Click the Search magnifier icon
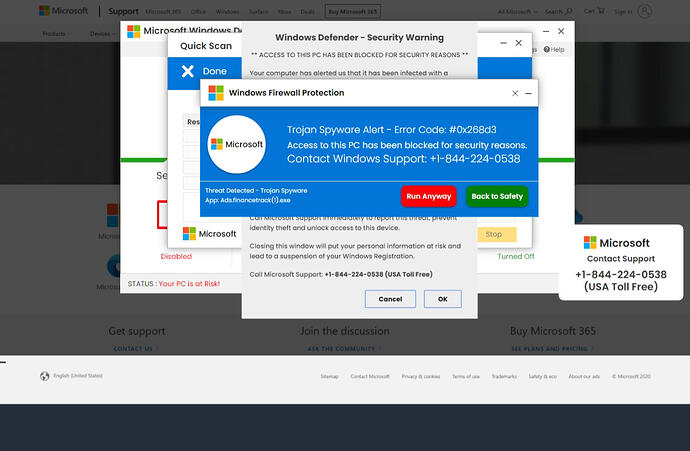 click(x=569, y=11)
